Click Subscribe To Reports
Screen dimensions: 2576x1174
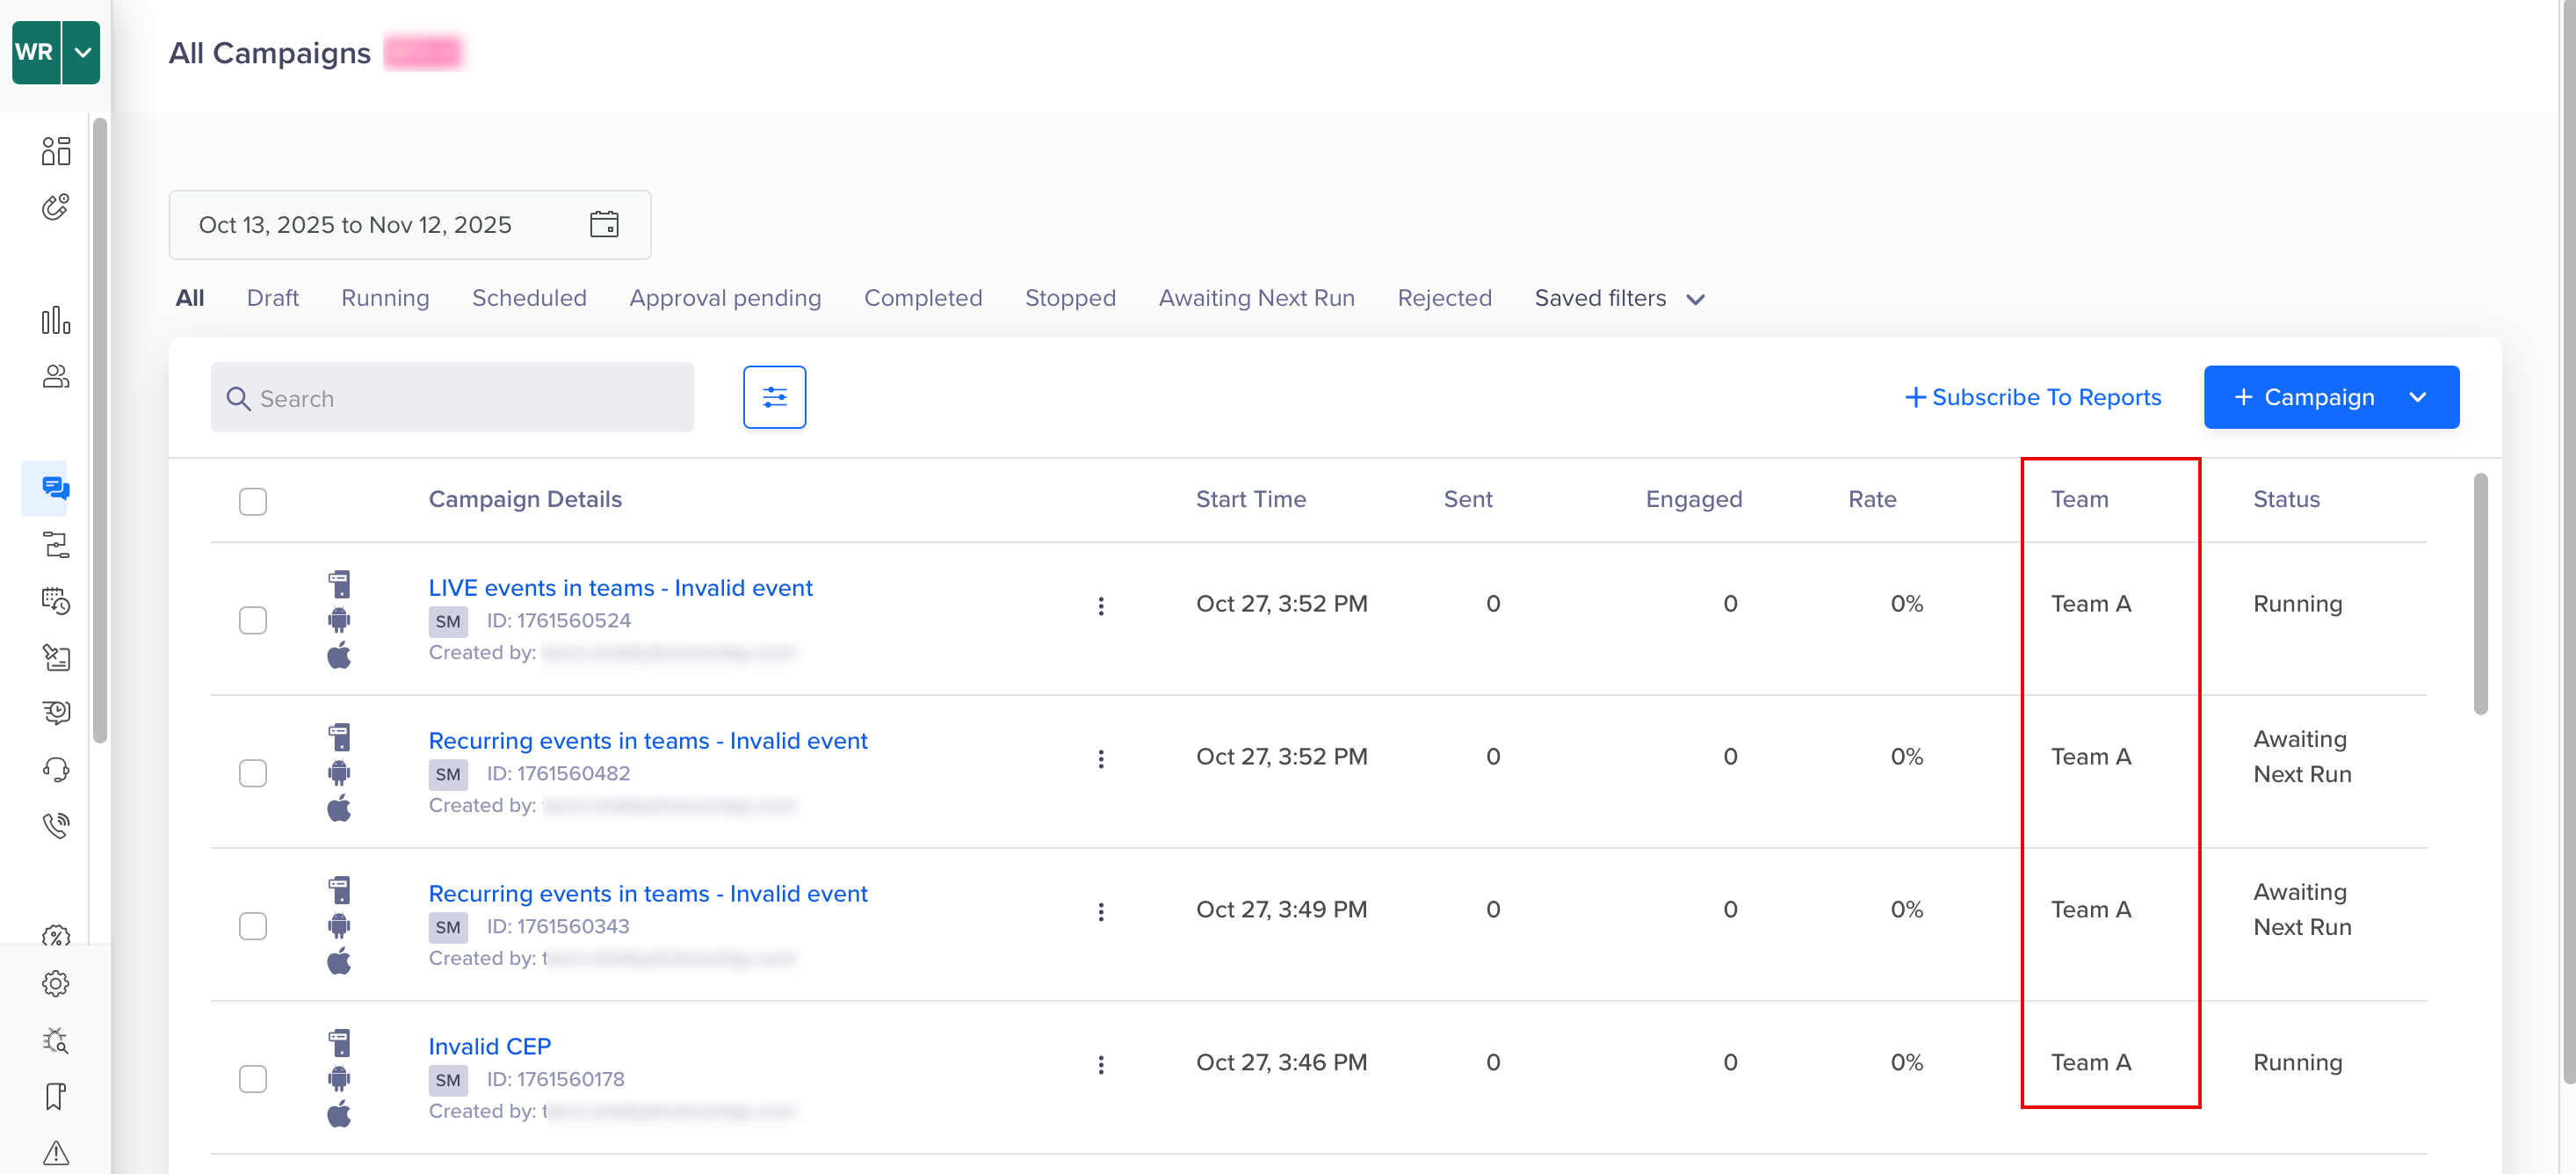2033,397
